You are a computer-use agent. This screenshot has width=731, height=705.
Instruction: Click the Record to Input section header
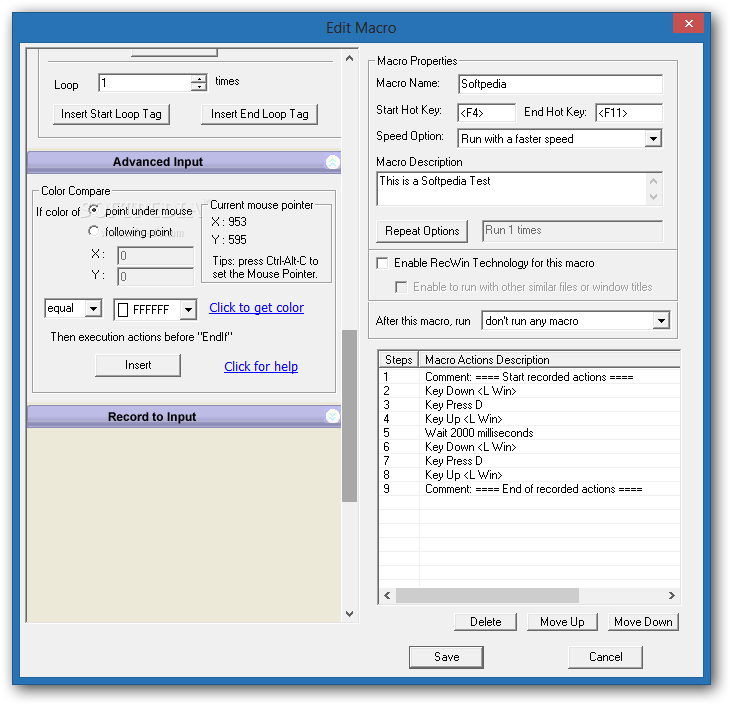point(184,416)
